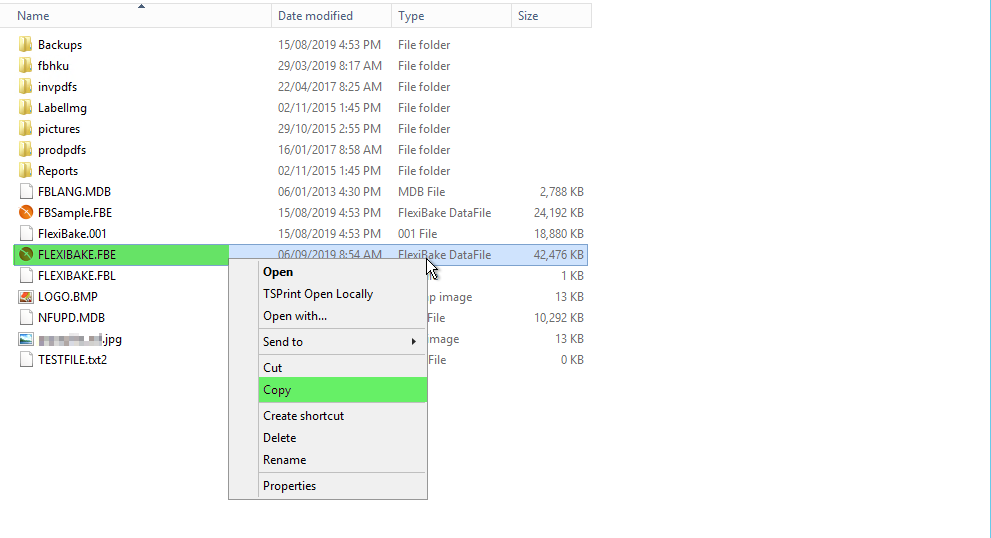Viewport: 991px width, 538px height.
Task: Choose Create shortcut menu entry
Action: point(343,415)
